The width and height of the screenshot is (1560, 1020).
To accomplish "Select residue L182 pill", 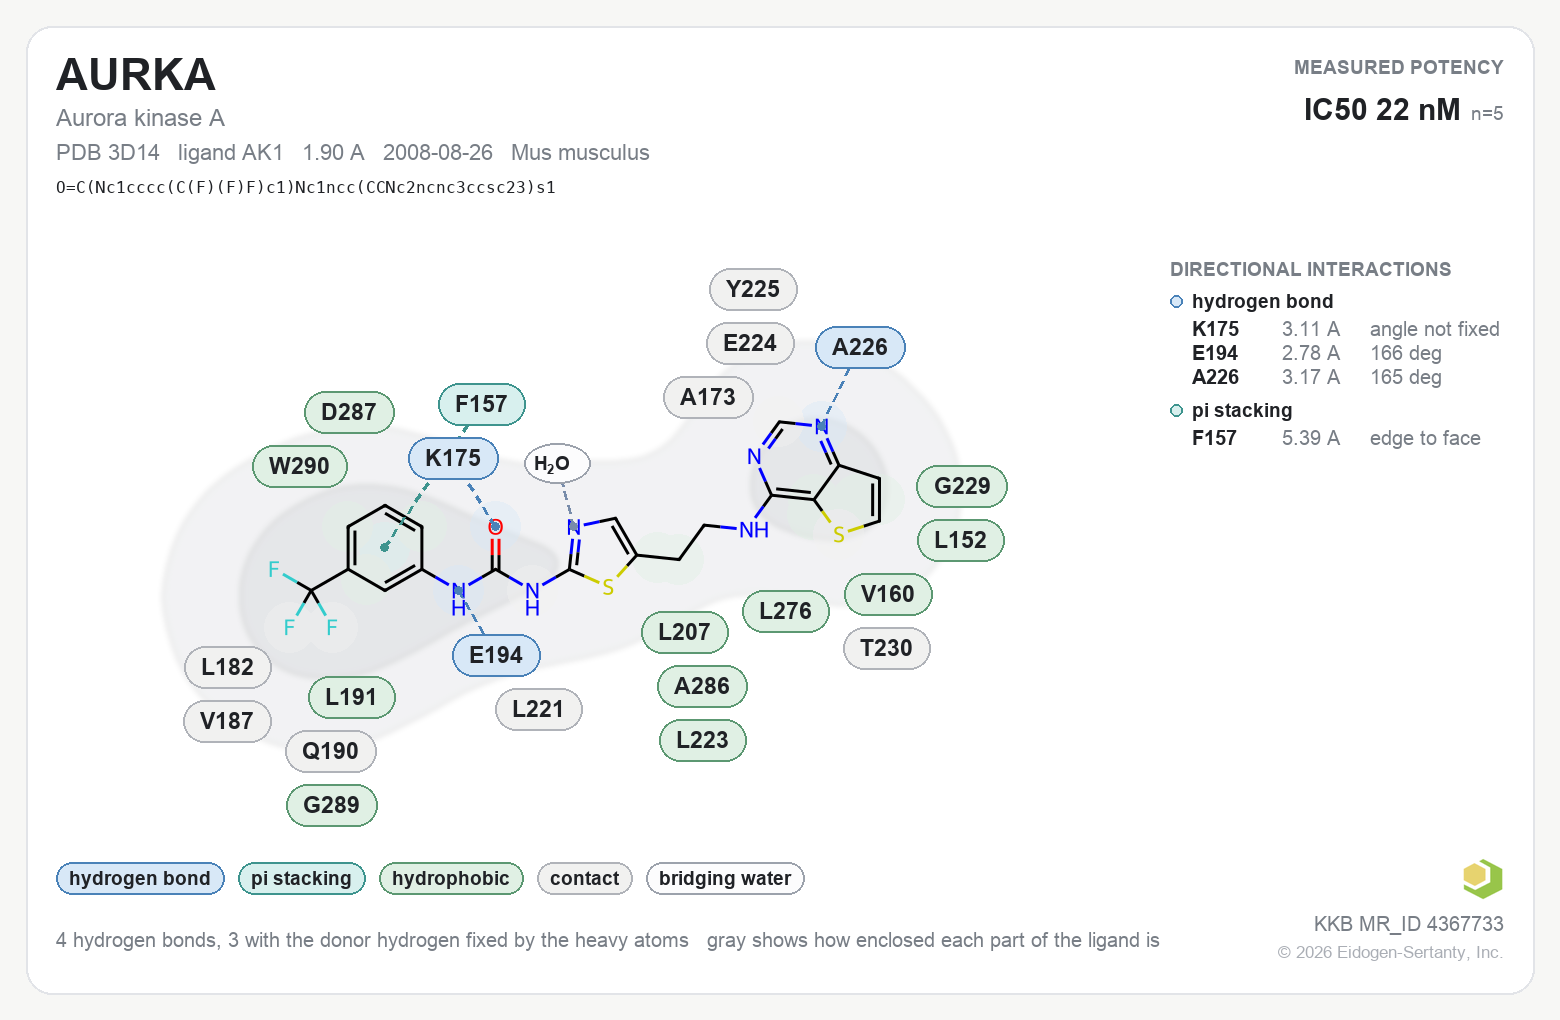I will pyautogui.click(x=228, y=667).
